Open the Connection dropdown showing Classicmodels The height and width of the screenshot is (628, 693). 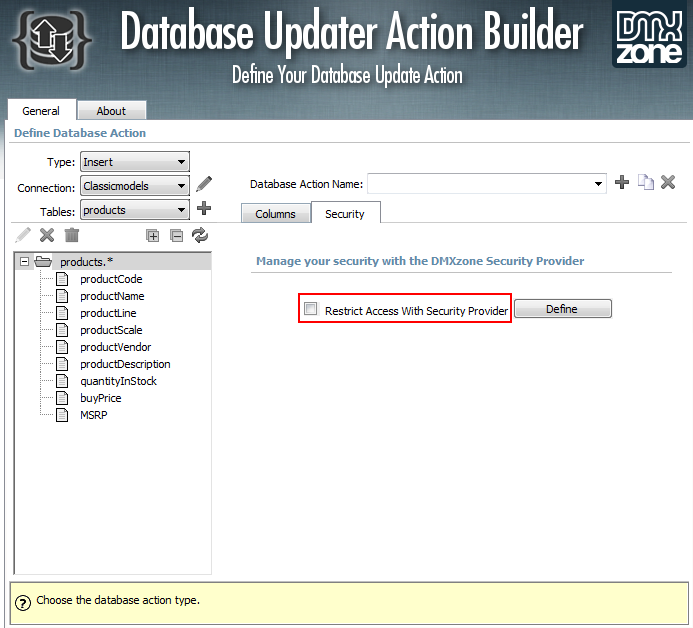click(135, 186)
